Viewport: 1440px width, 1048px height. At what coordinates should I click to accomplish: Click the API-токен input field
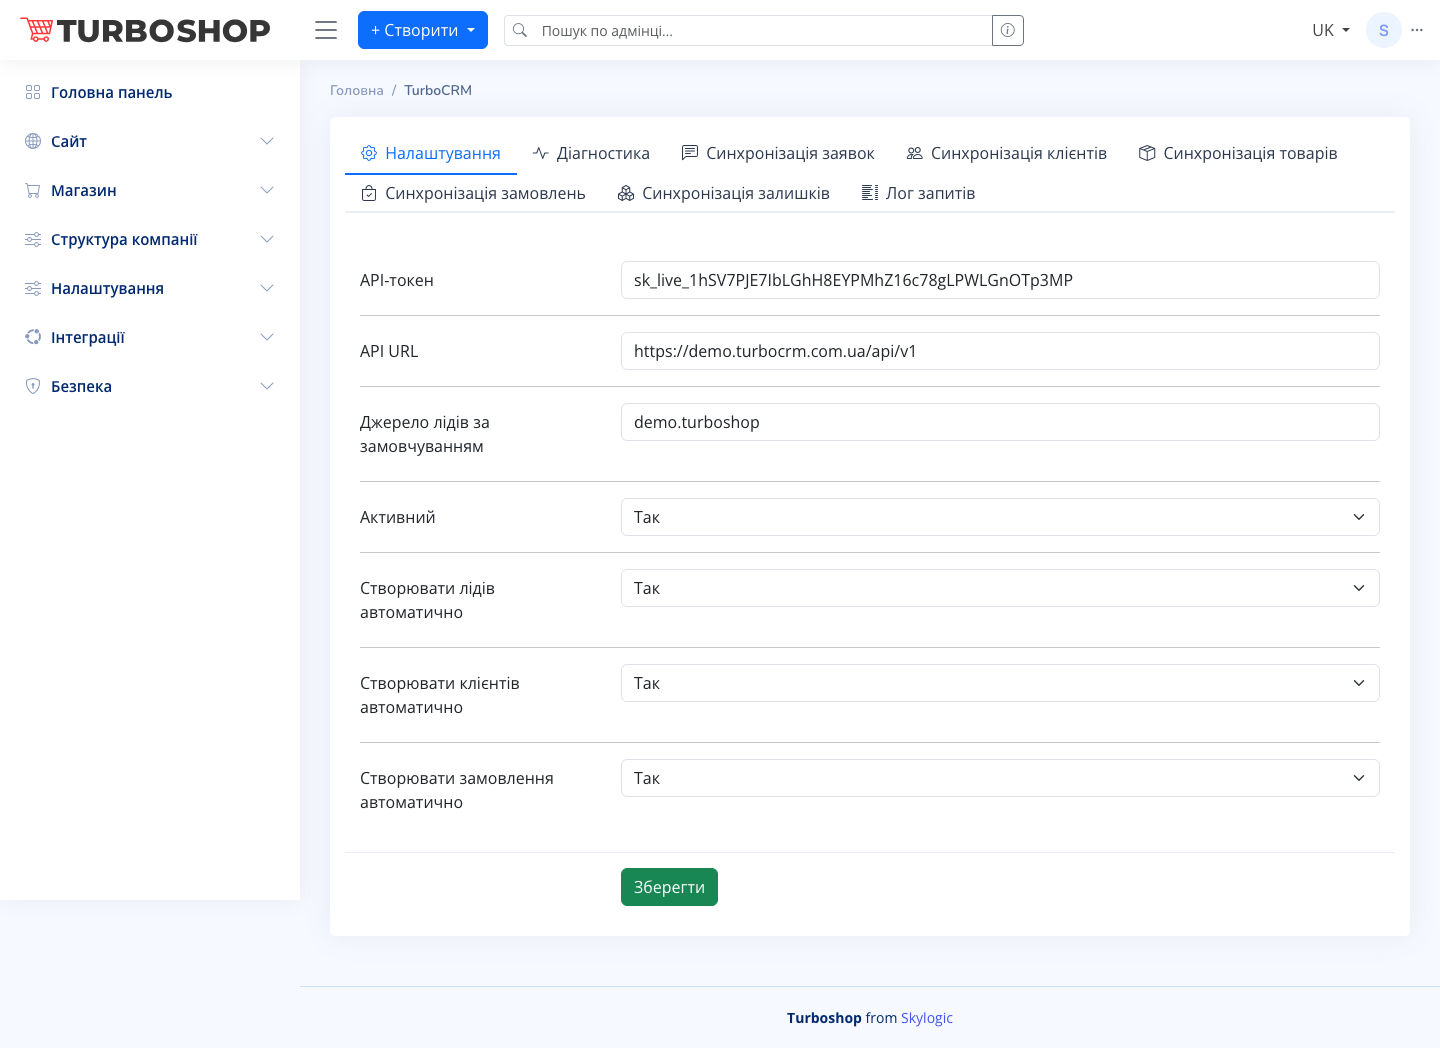(1000, 280)
